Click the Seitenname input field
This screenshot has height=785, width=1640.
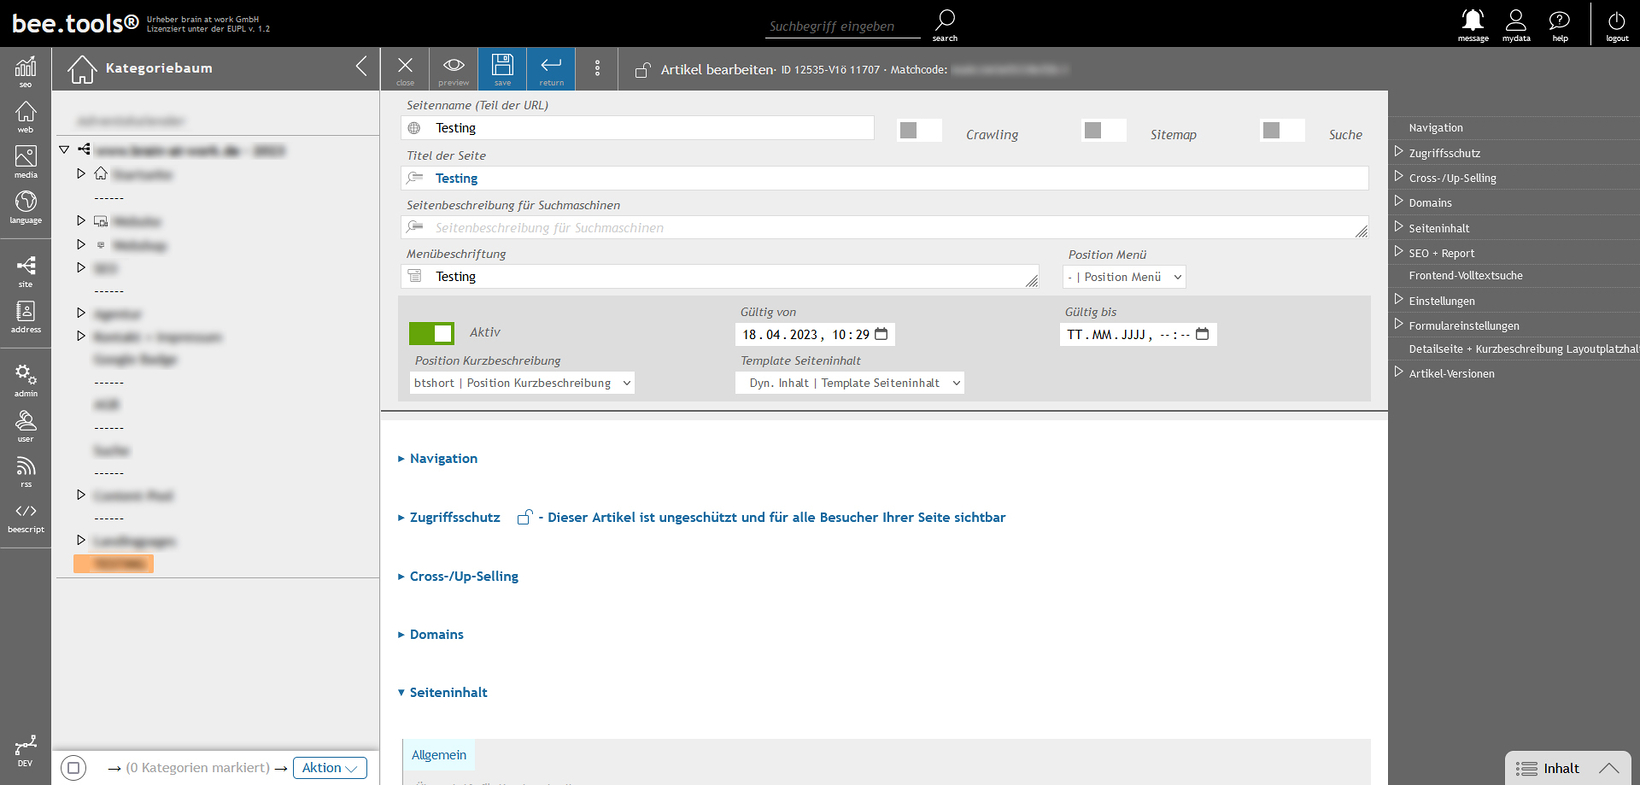tap(638, 128)
